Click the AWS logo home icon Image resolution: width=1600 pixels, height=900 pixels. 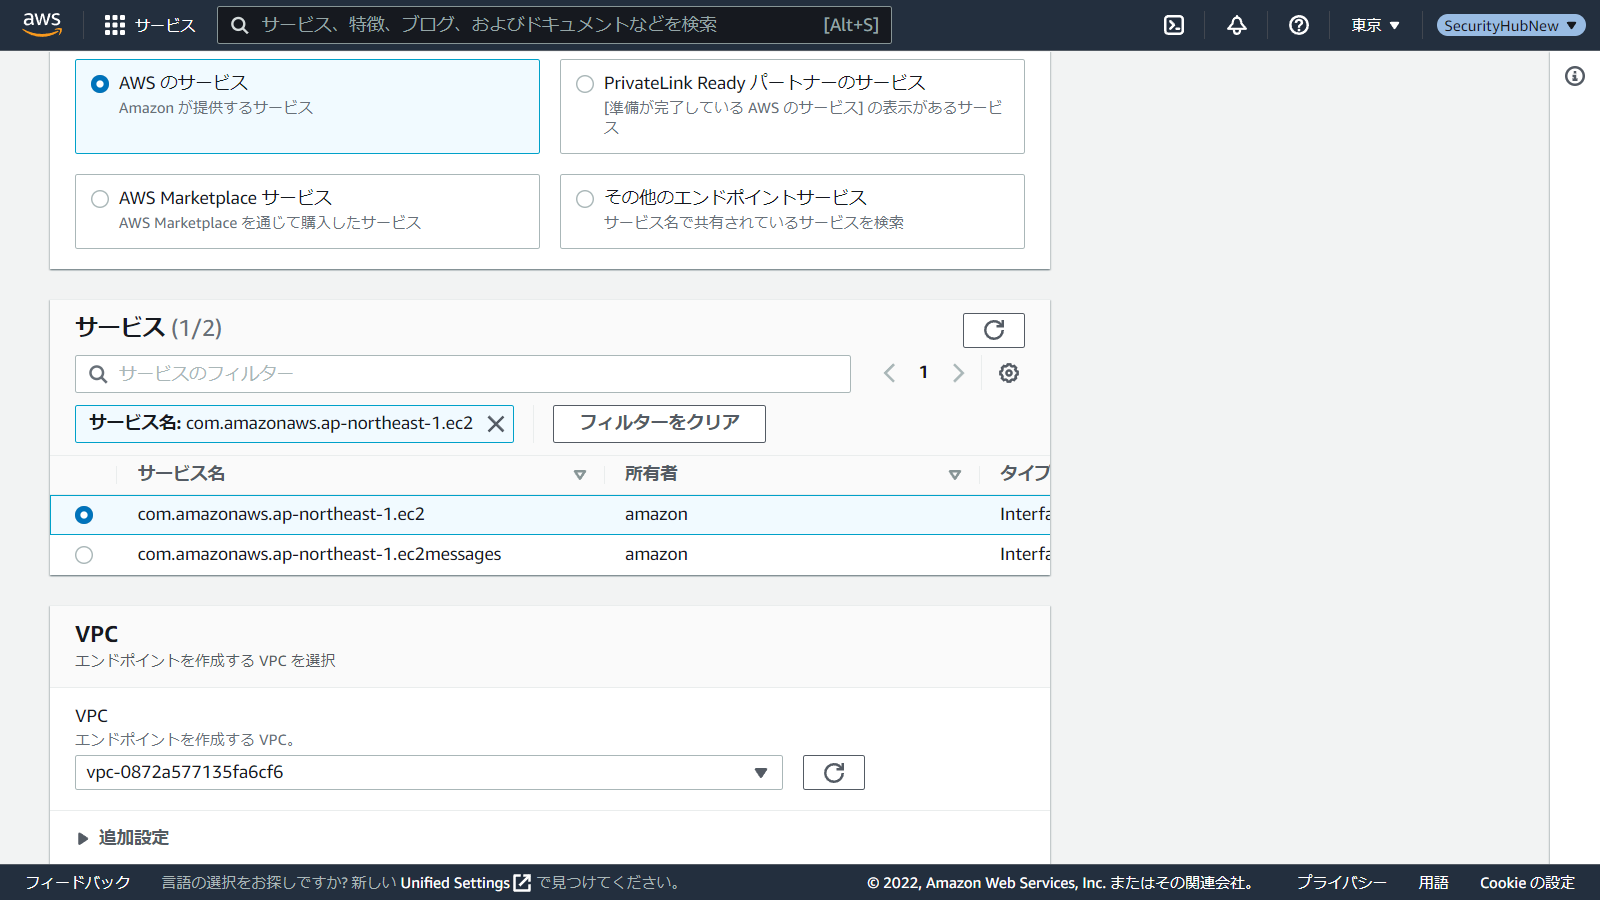point(42,24)
